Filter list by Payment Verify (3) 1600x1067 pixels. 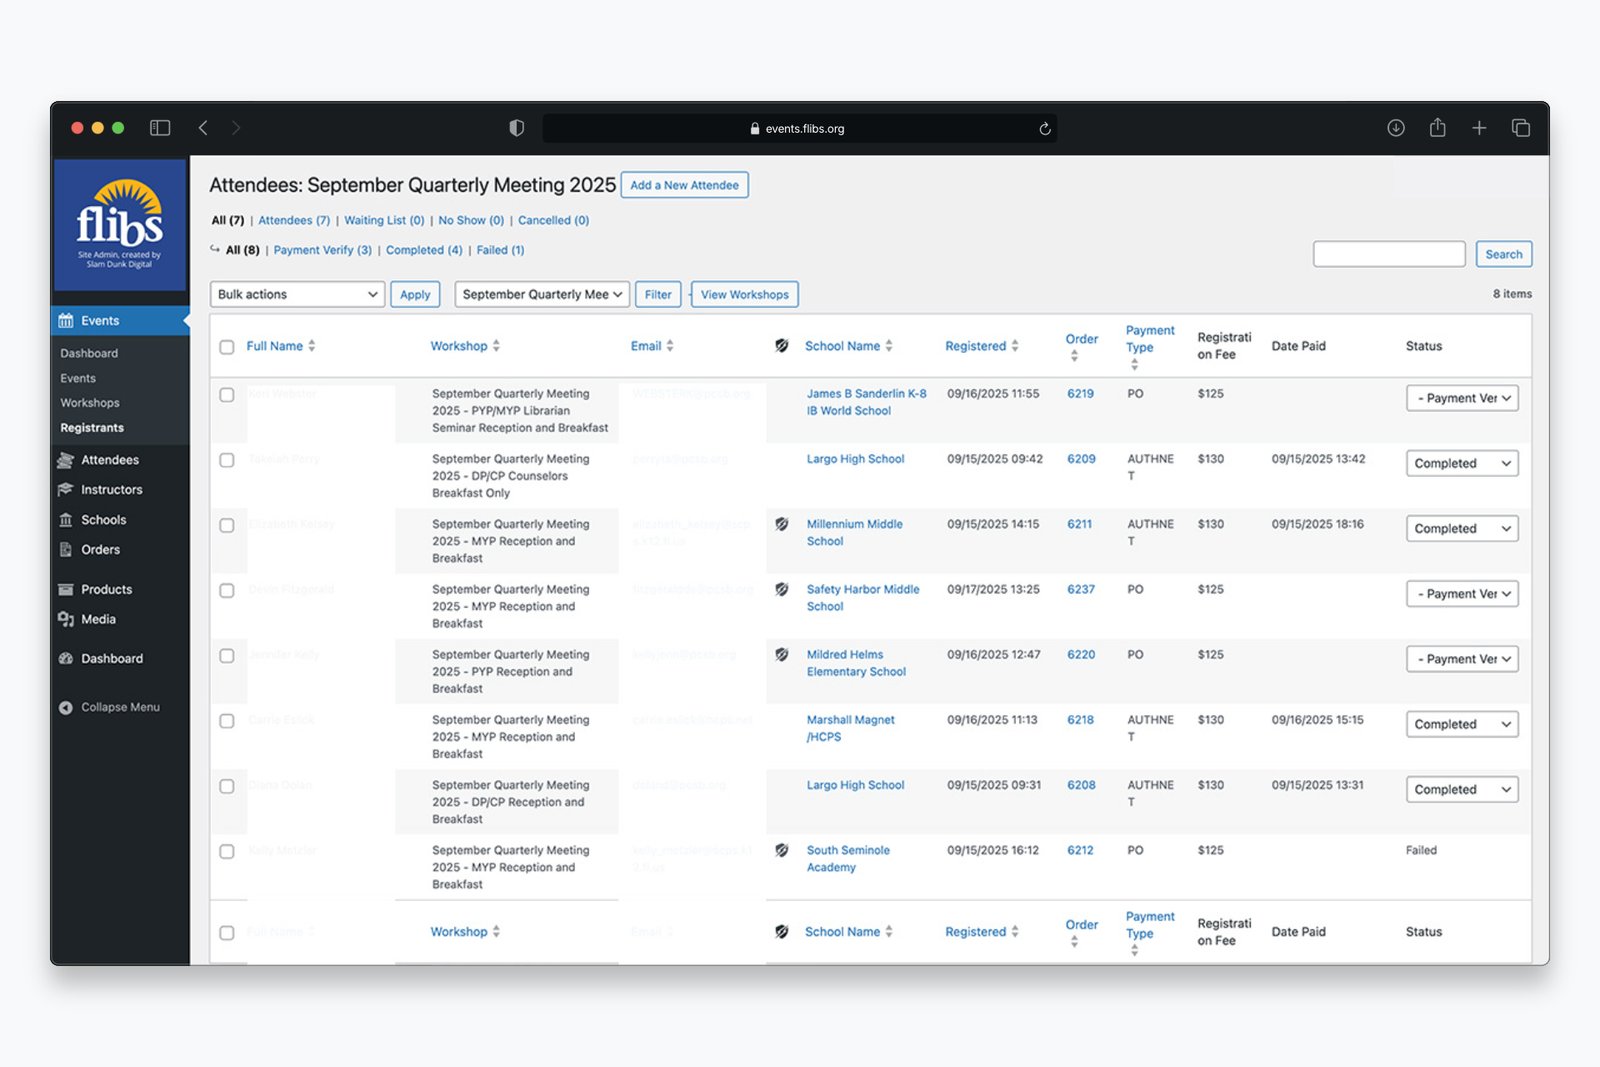pos(322,250)
